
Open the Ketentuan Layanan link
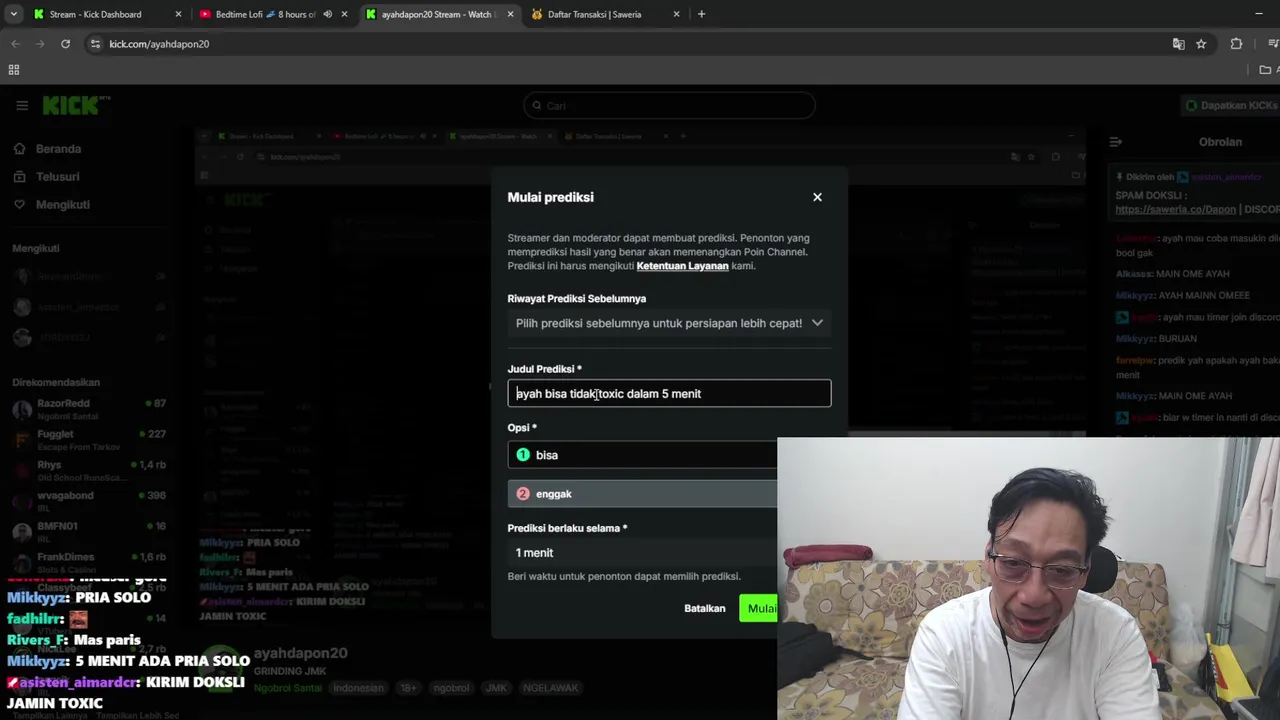point(682,266)
